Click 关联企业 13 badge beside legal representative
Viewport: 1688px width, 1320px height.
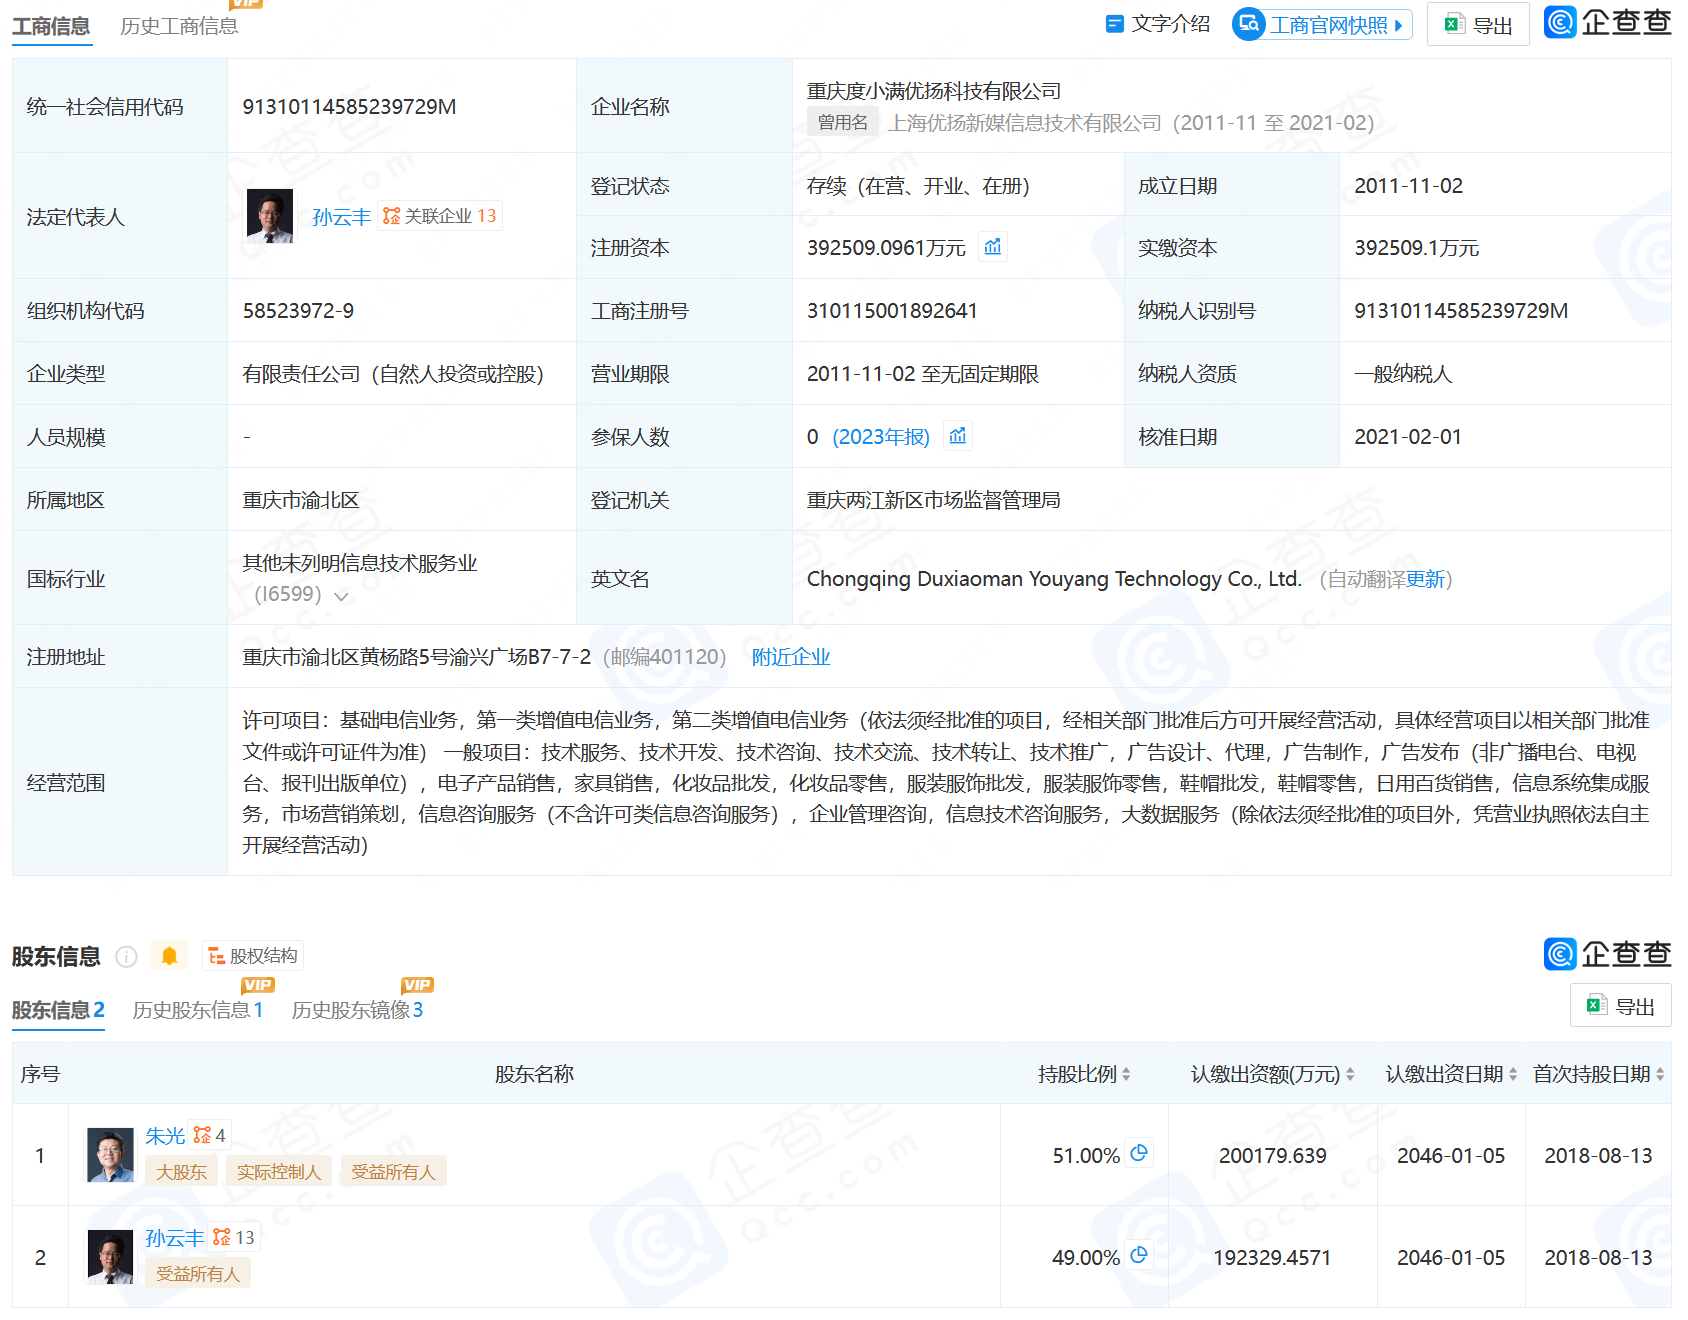pos(440,216)
